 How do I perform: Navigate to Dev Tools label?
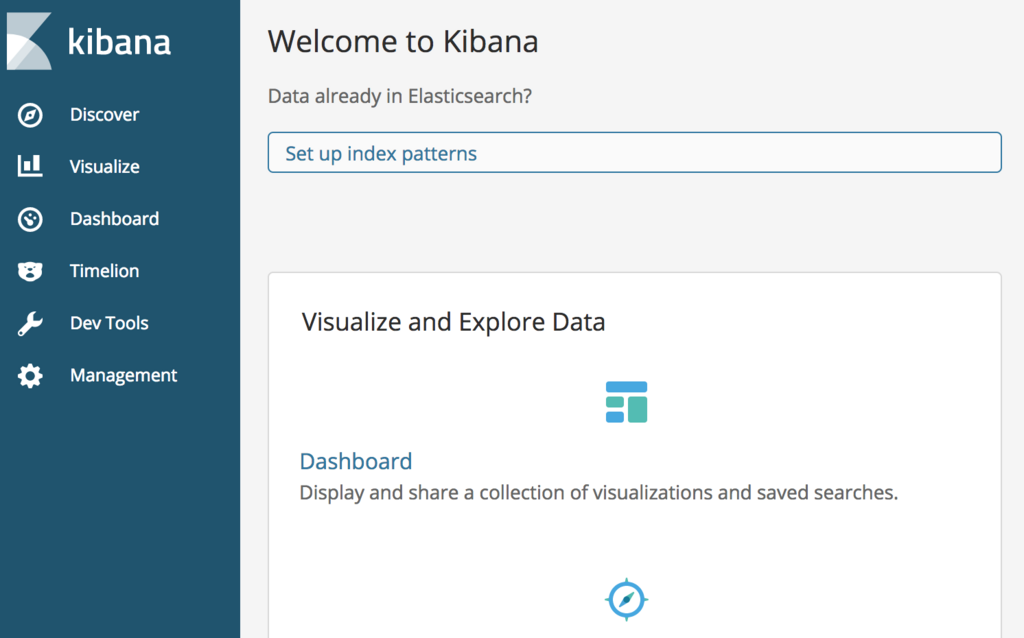tap(109, 323)
